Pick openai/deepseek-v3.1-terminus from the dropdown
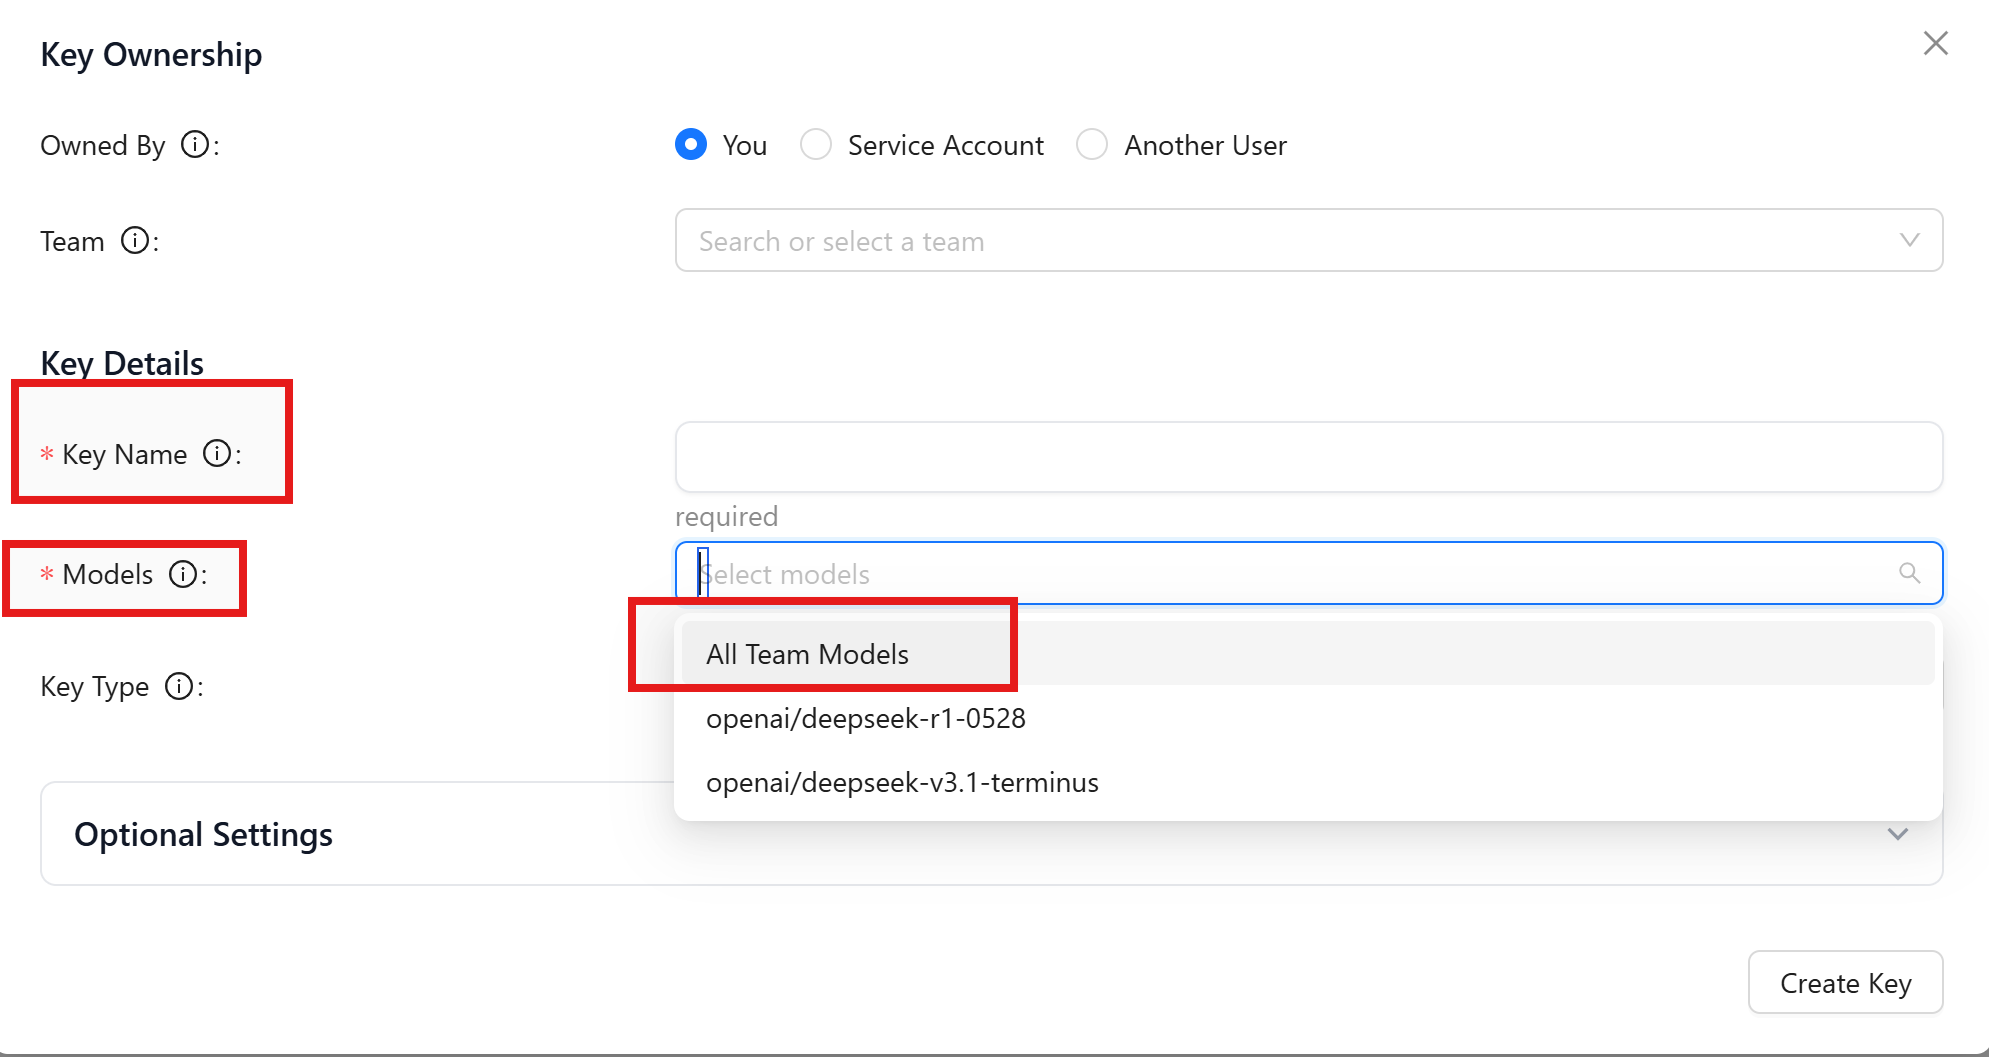Screen dimensions: 1989x1057 pos(902,782)
